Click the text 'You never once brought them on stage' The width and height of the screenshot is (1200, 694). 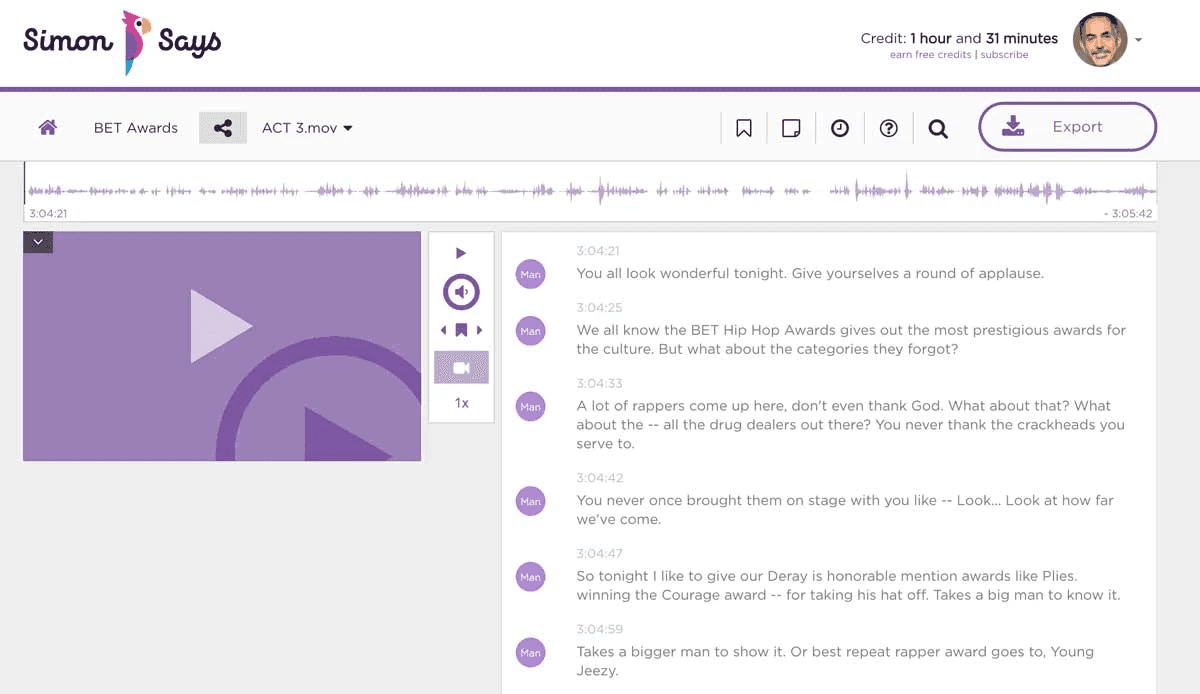pos(845,510)
